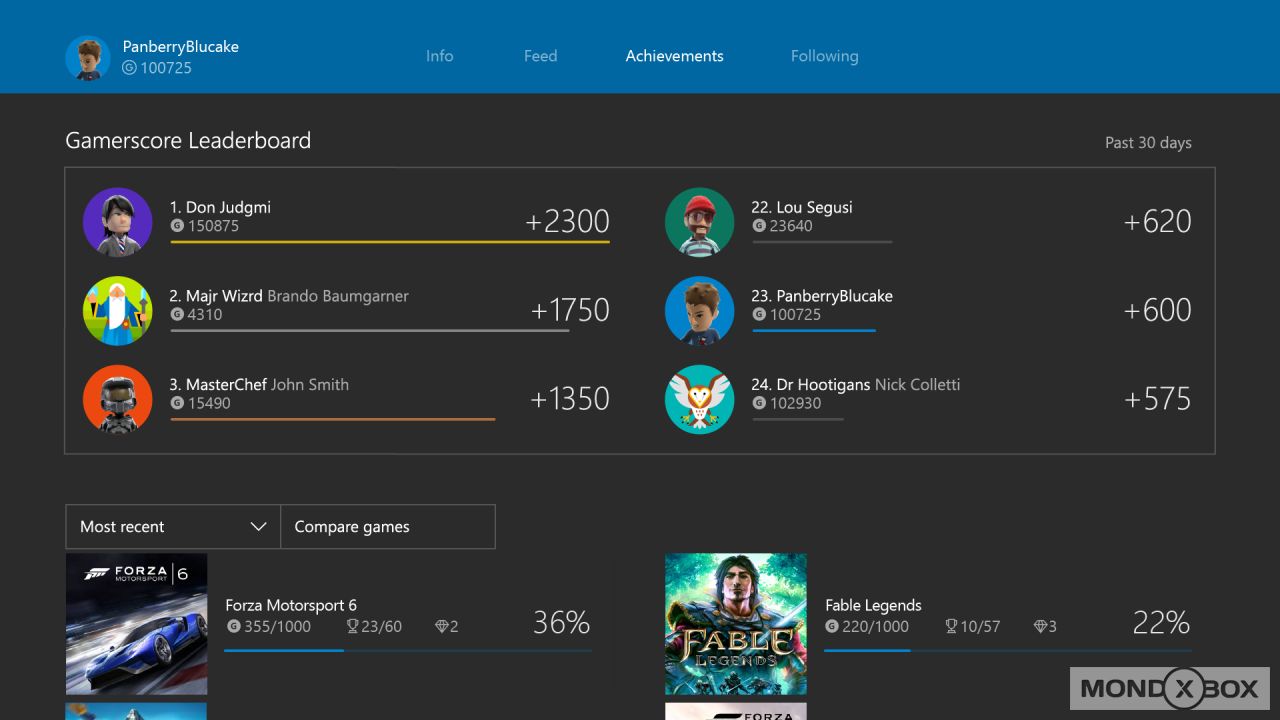Open Majr Wizrd wizard avatar
The image size is (1280, 720).
pyautogui.click(x=118, y=310)
